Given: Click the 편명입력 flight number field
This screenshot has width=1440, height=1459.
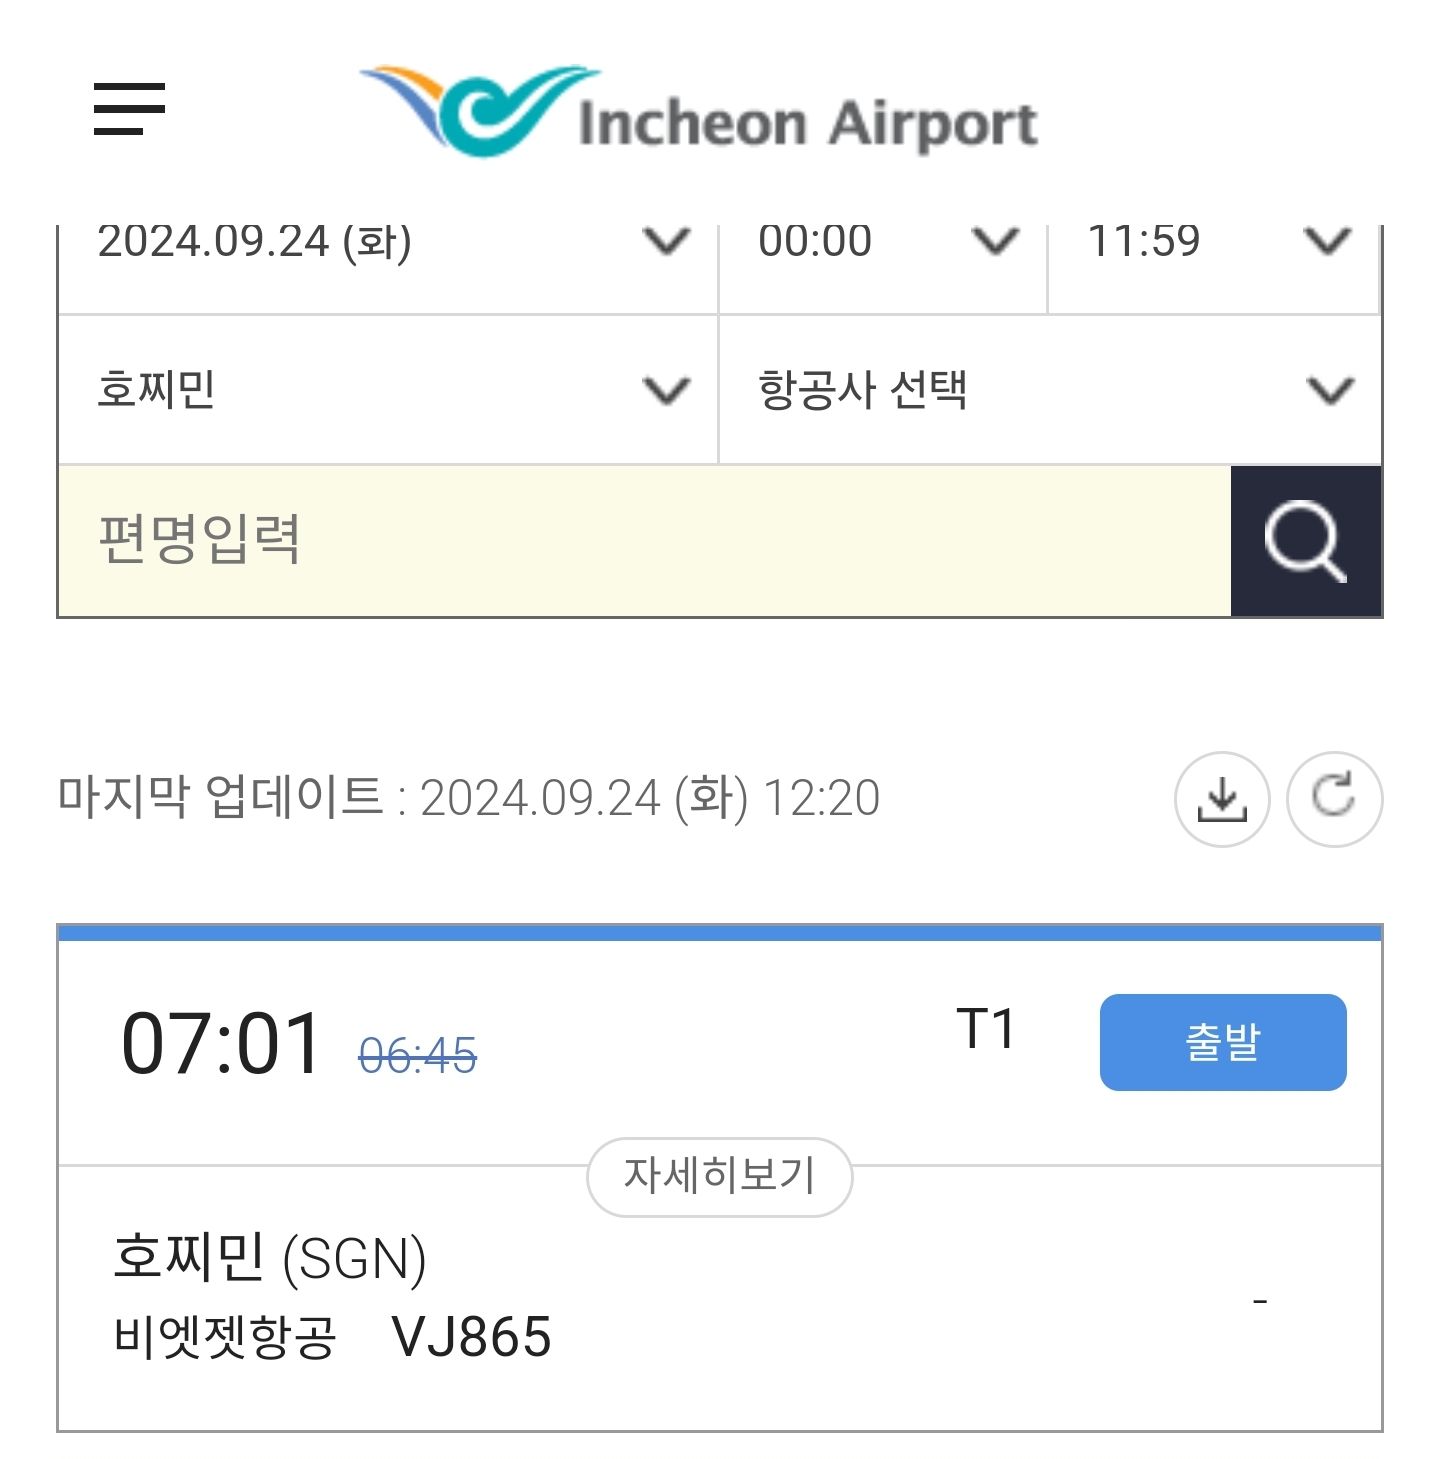Looking at the screenshot, I should (644, 541).
